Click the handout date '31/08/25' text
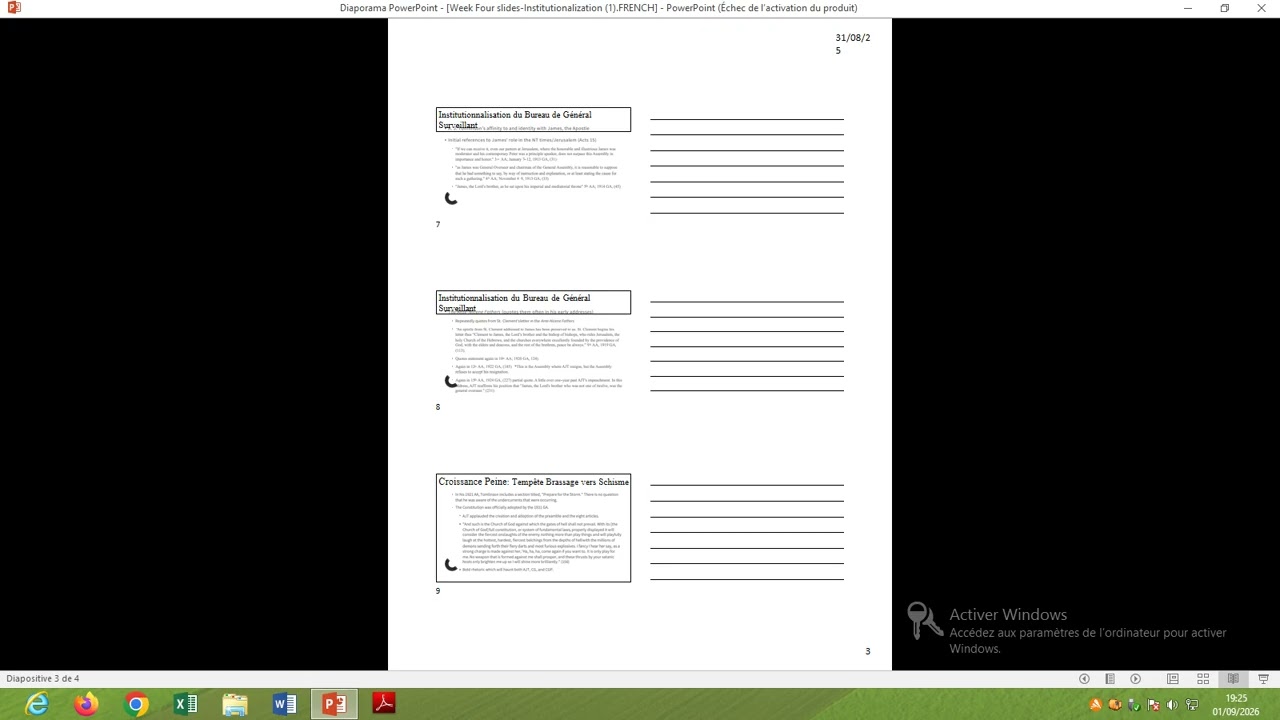Viewport: 1280px width, 720px height. click(x=853, y=44)
